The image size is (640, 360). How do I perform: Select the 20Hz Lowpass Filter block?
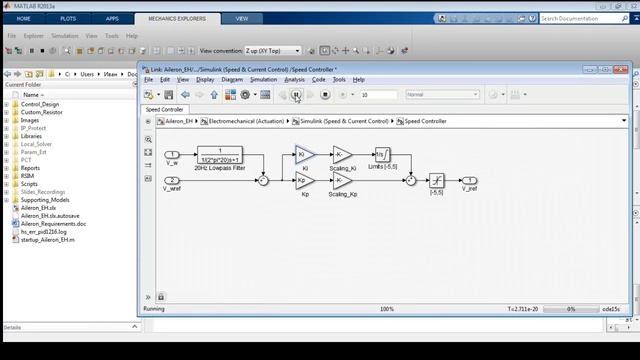[220, 155]
